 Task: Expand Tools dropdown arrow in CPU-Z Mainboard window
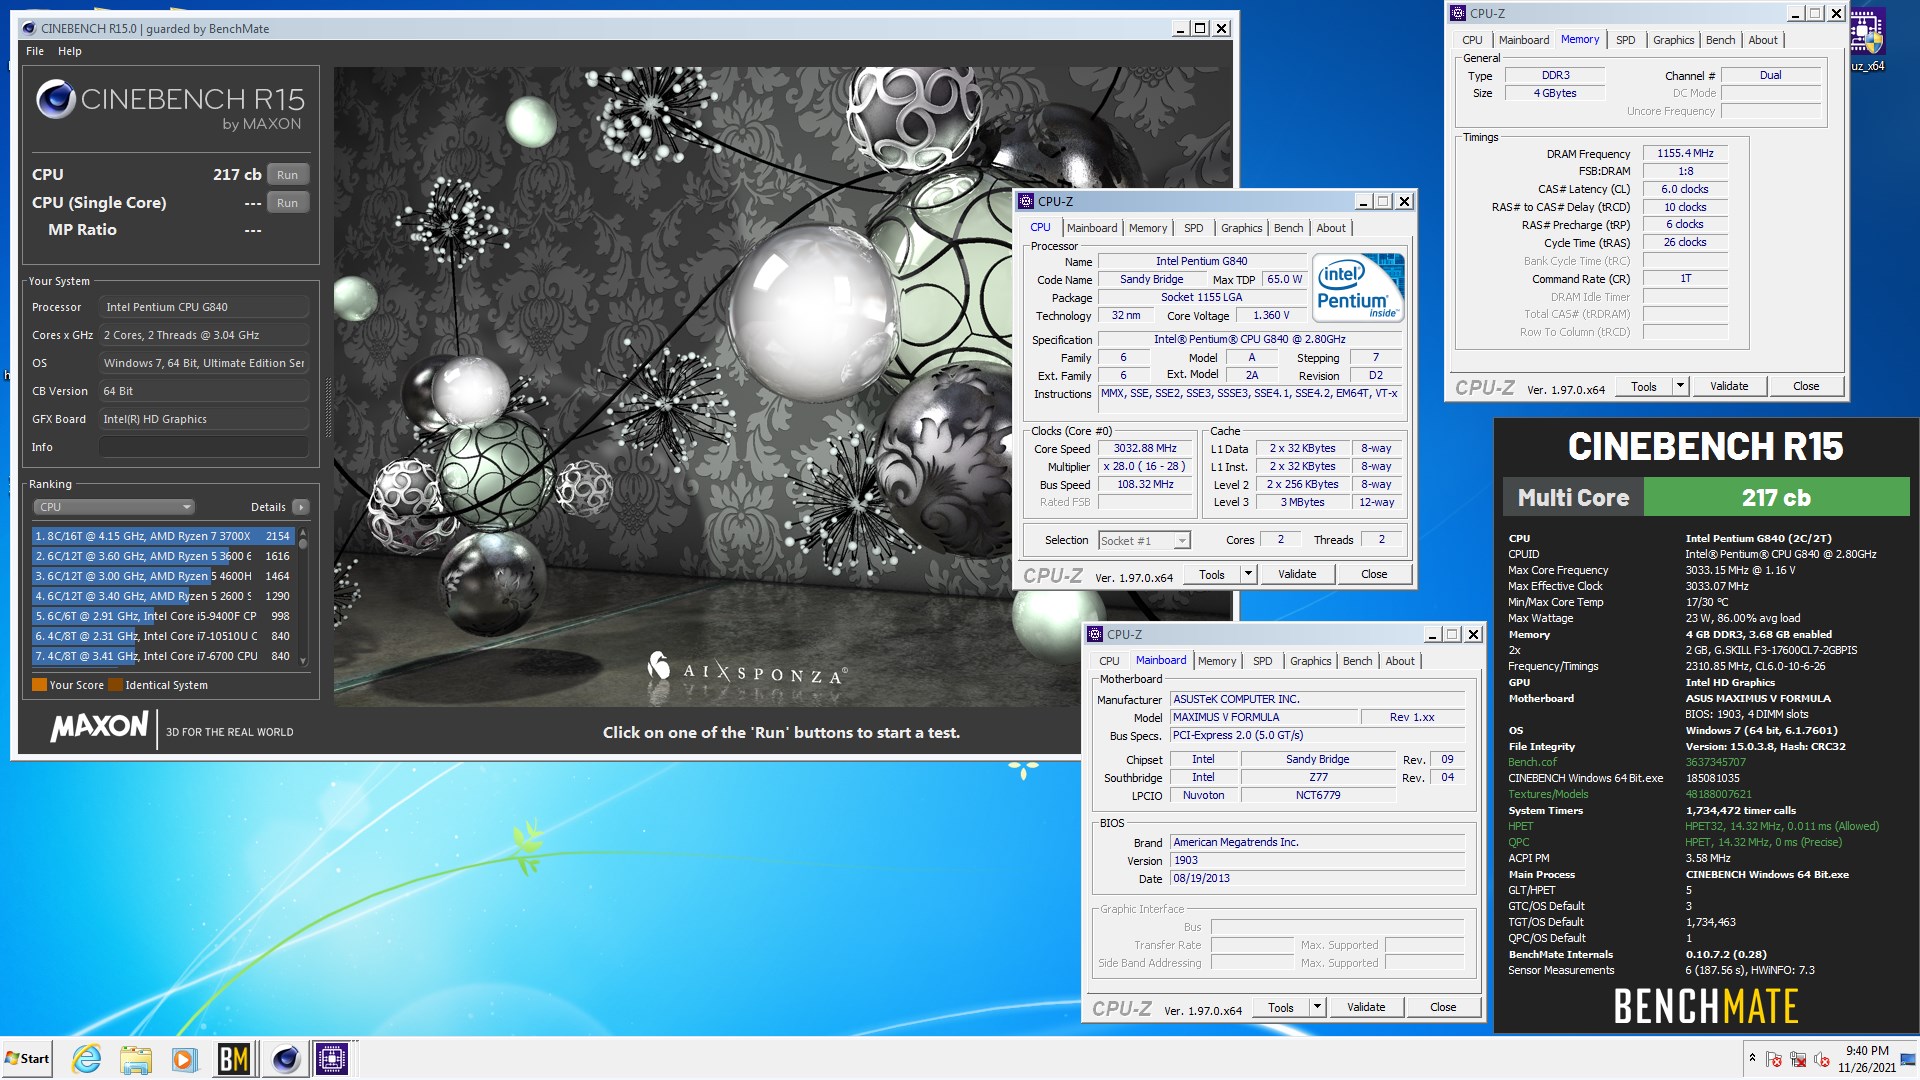pos(1317,1007)
